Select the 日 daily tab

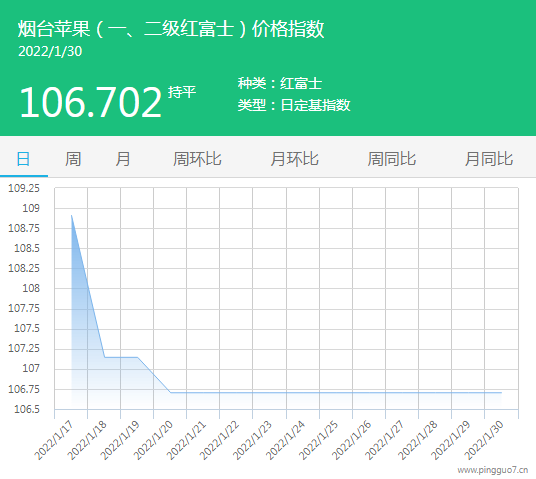23,159
